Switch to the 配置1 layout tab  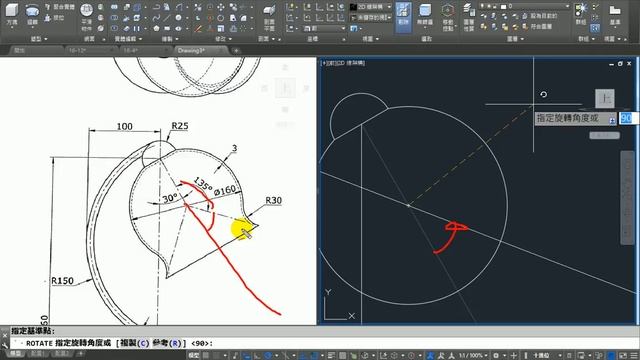pos(38,353)
